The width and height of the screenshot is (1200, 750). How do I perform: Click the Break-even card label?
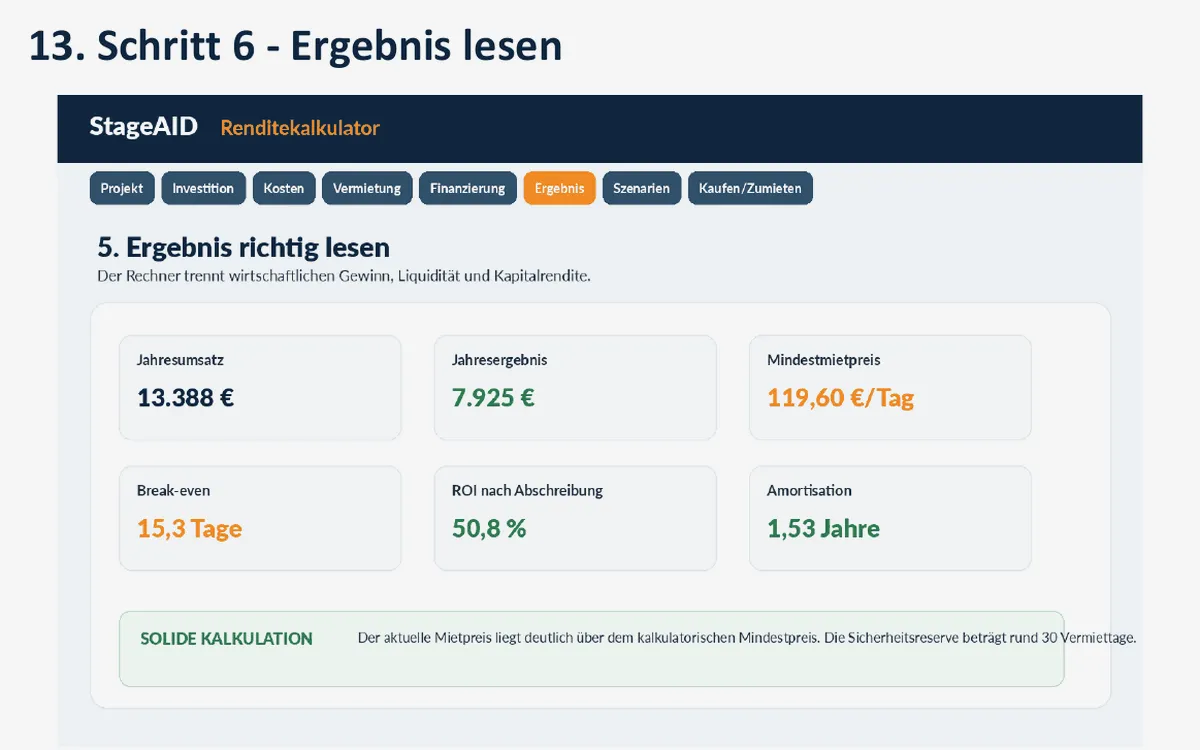(173, 491)
